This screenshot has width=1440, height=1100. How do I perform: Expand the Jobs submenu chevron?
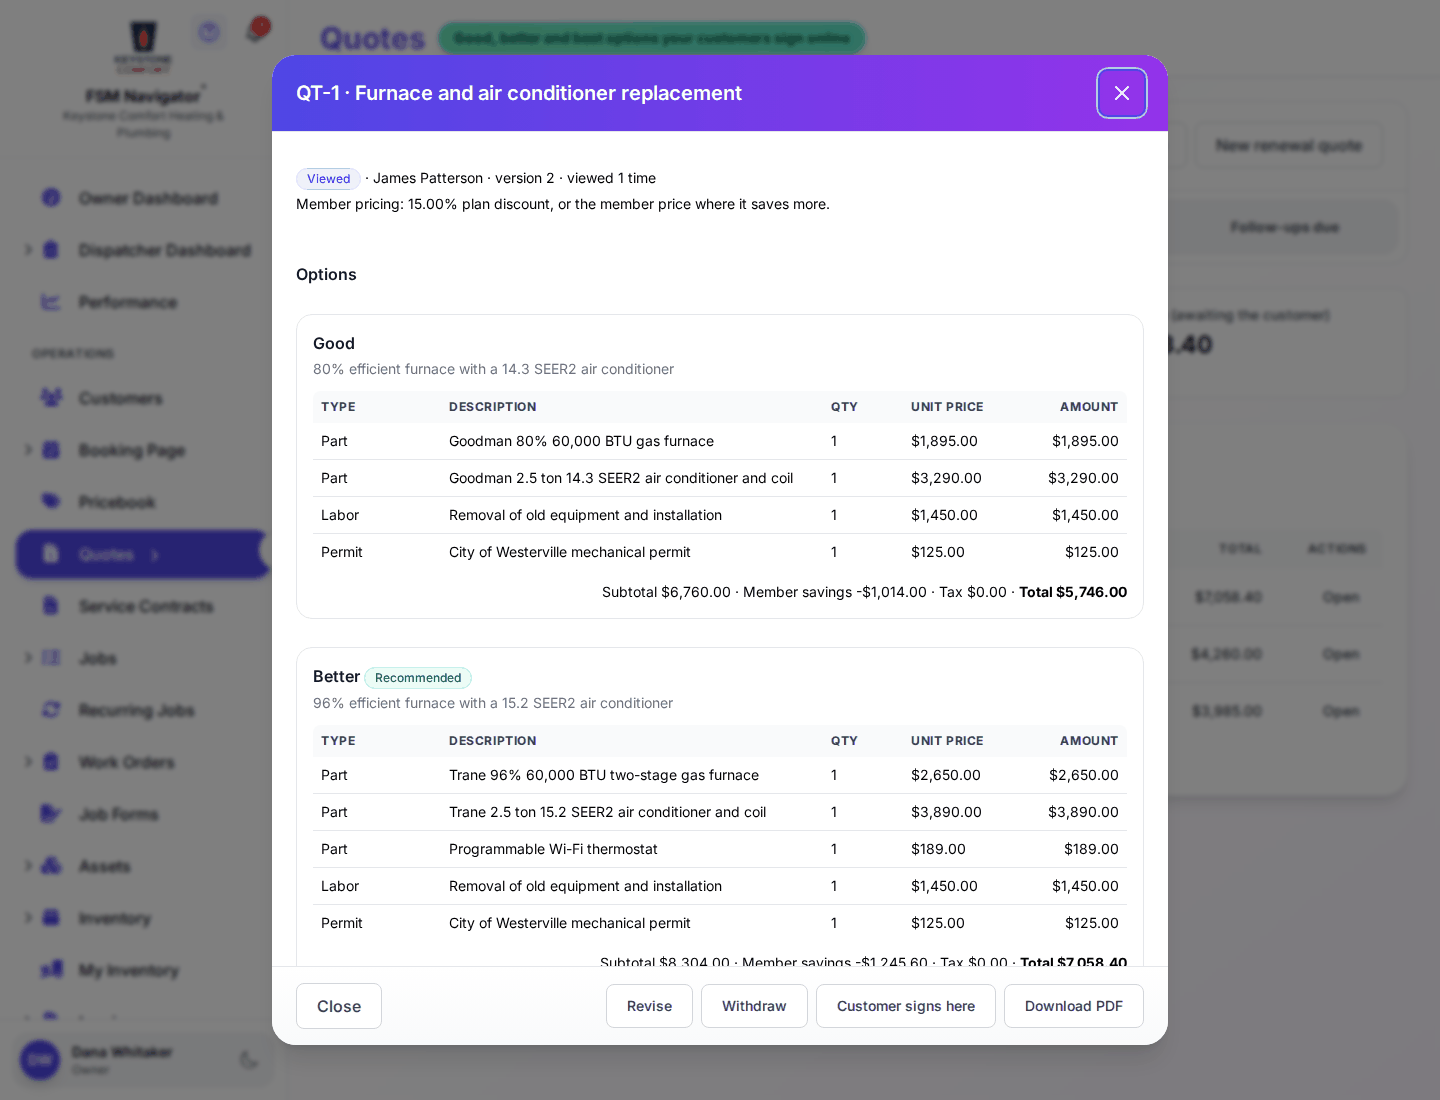tap(28, 658)
